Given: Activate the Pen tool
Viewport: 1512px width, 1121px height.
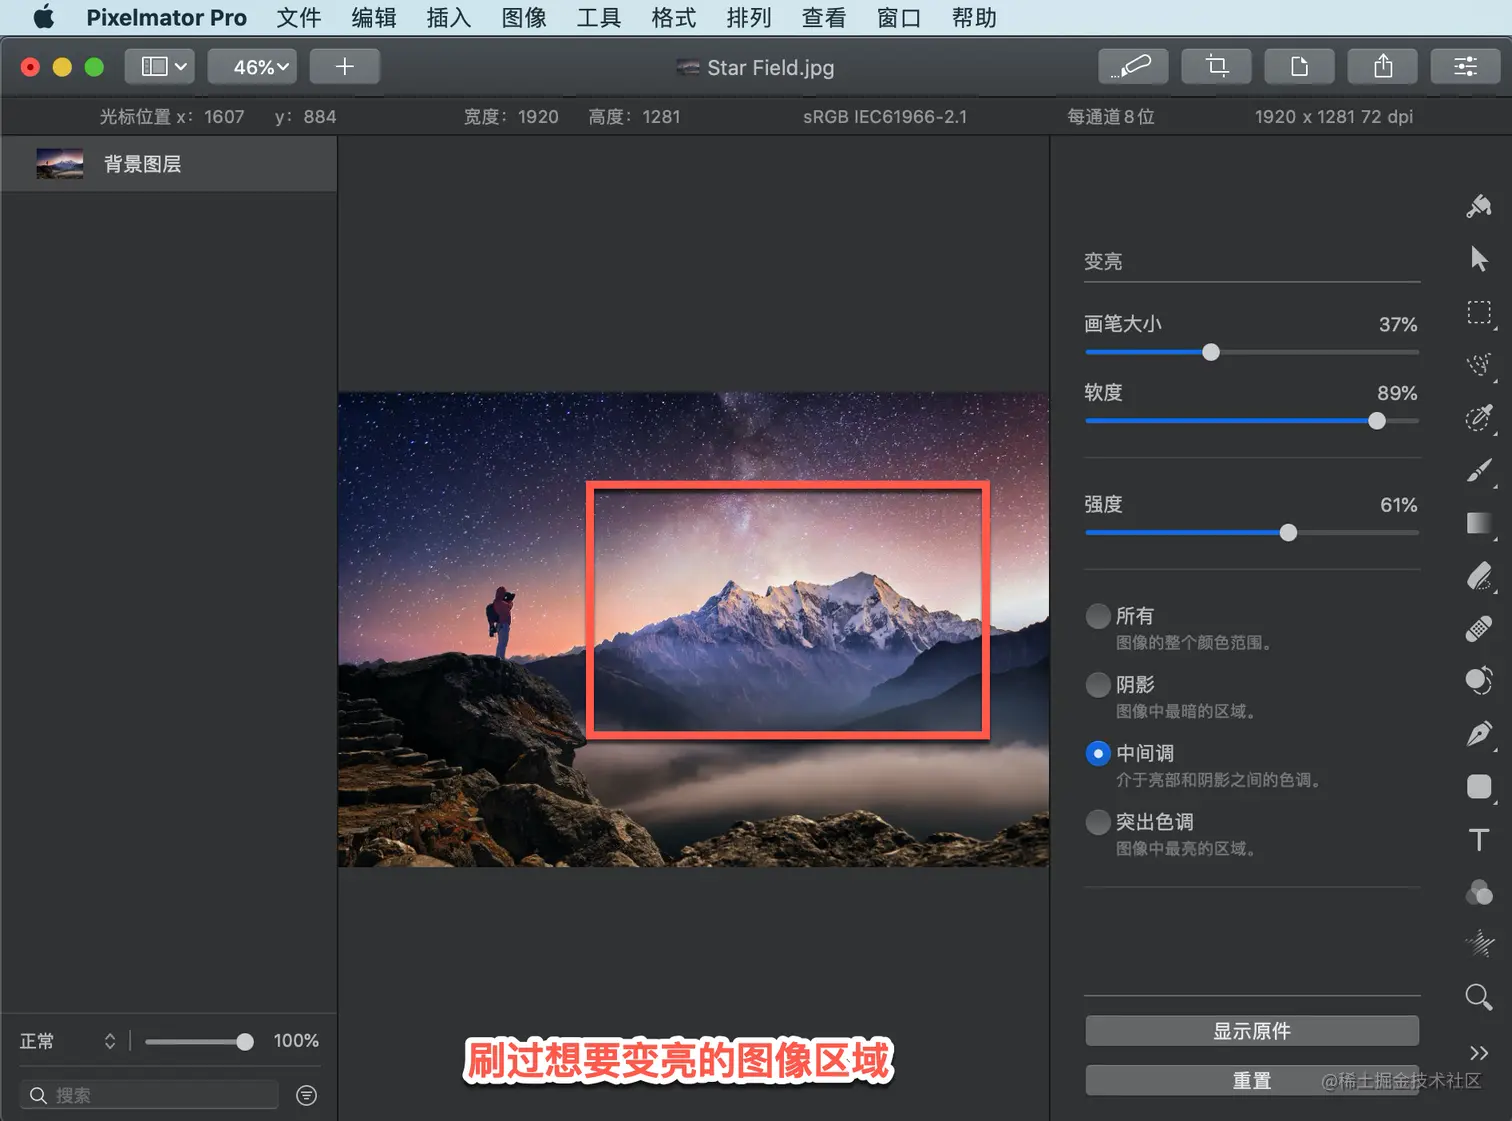Looking at the screenshot, I should coord(1479,734).
